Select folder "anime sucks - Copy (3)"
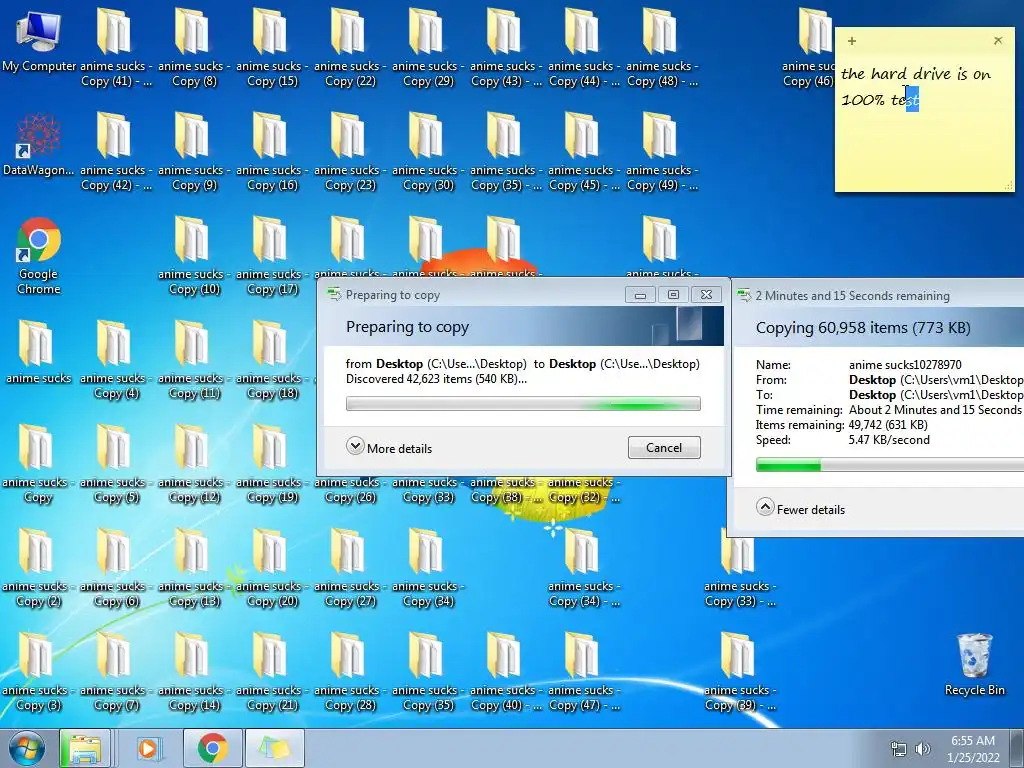This screenshot has height=768, width=1024. (39, 671)
